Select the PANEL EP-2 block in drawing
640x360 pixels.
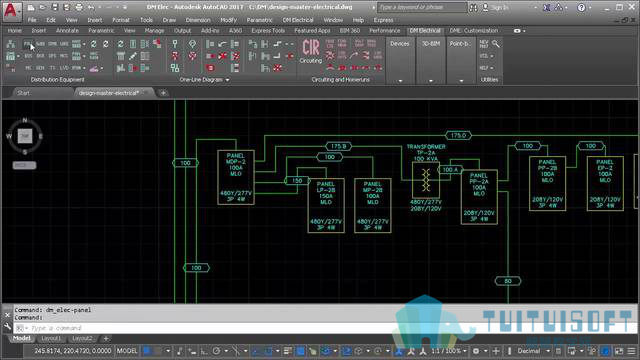pos(605,184)
